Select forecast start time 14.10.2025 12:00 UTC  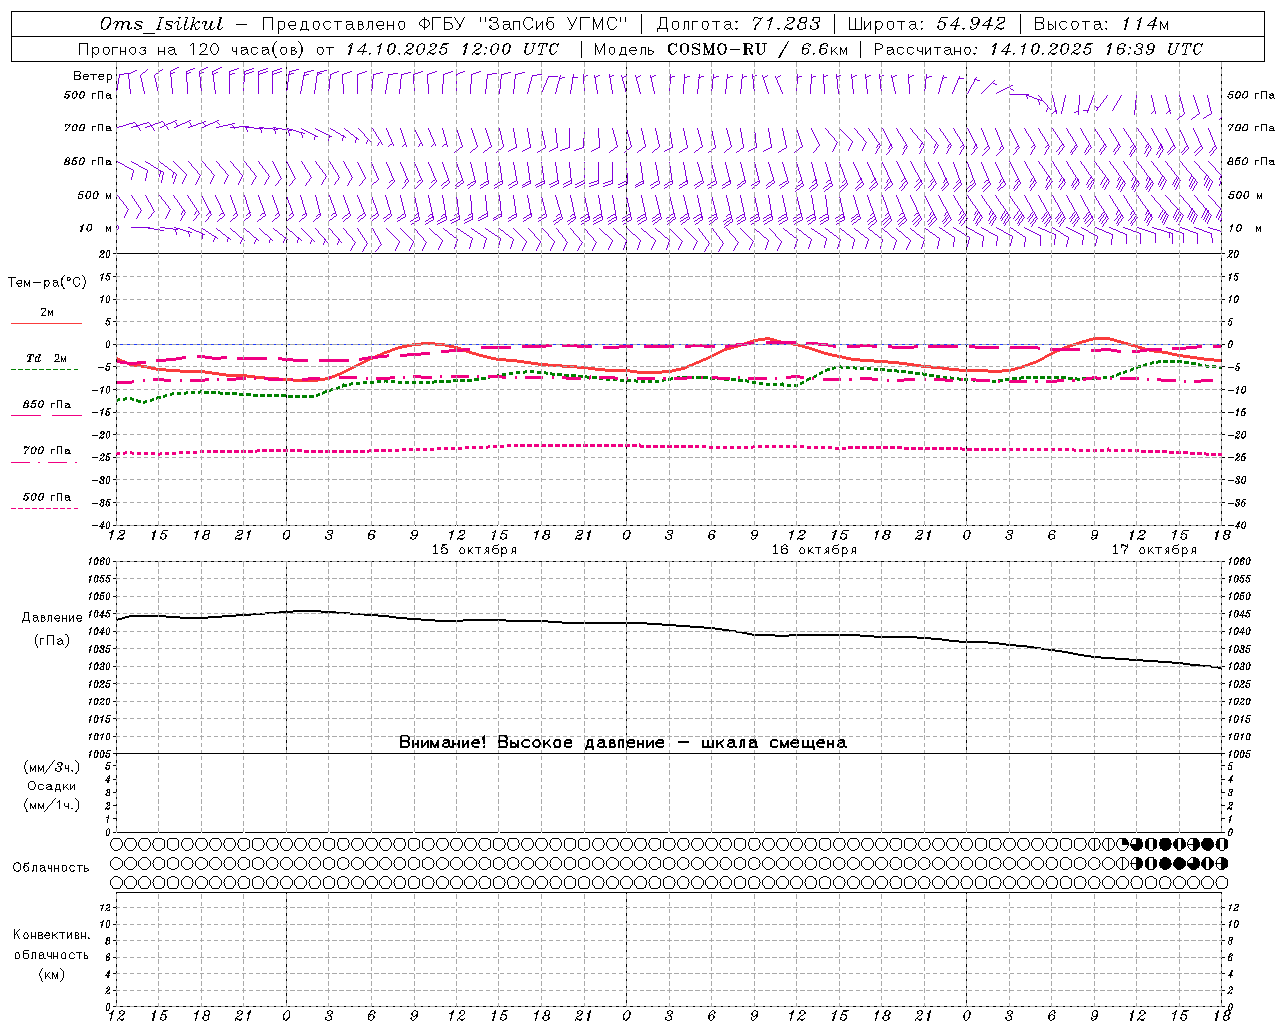point(452,49)
